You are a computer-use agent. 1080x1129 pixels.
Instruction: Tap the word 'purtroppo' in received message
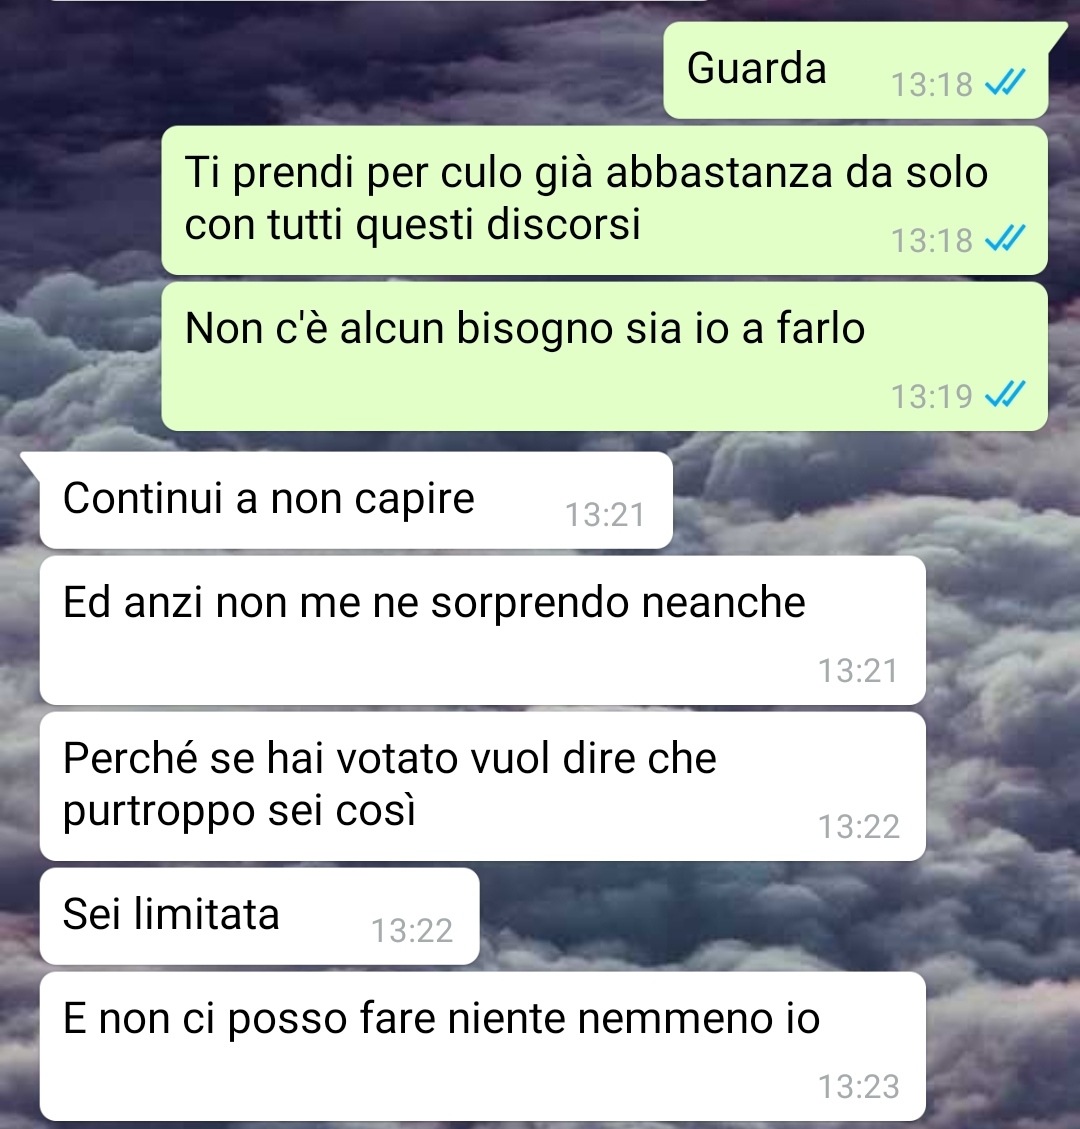(x=159, y=812)
